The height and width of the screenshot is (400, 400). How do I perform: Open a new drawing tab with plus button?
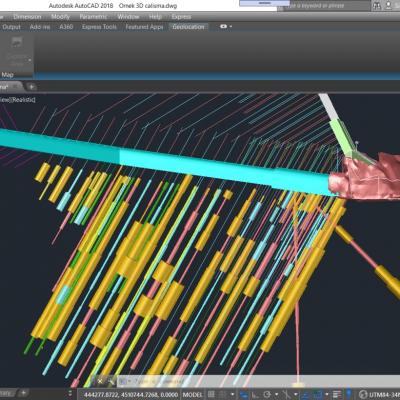[x=31, y=87]
